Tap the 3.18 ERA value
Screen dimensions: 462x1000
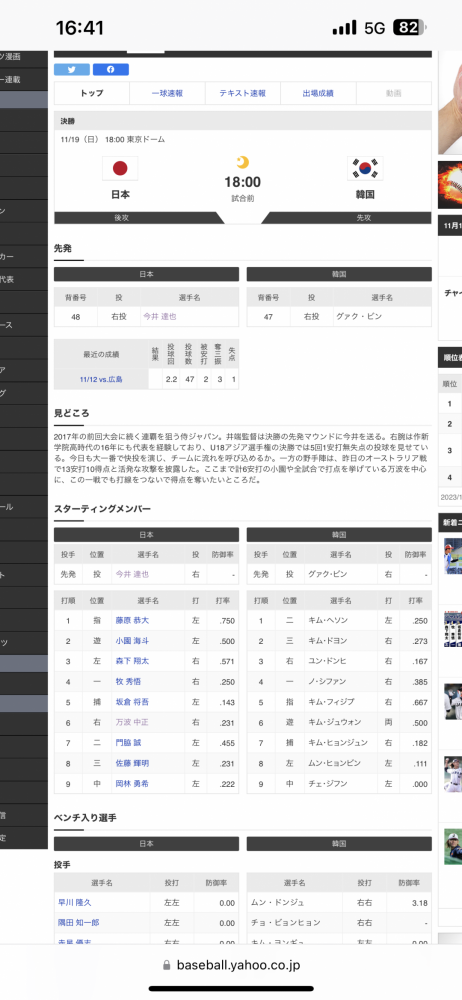pos(420,903)
